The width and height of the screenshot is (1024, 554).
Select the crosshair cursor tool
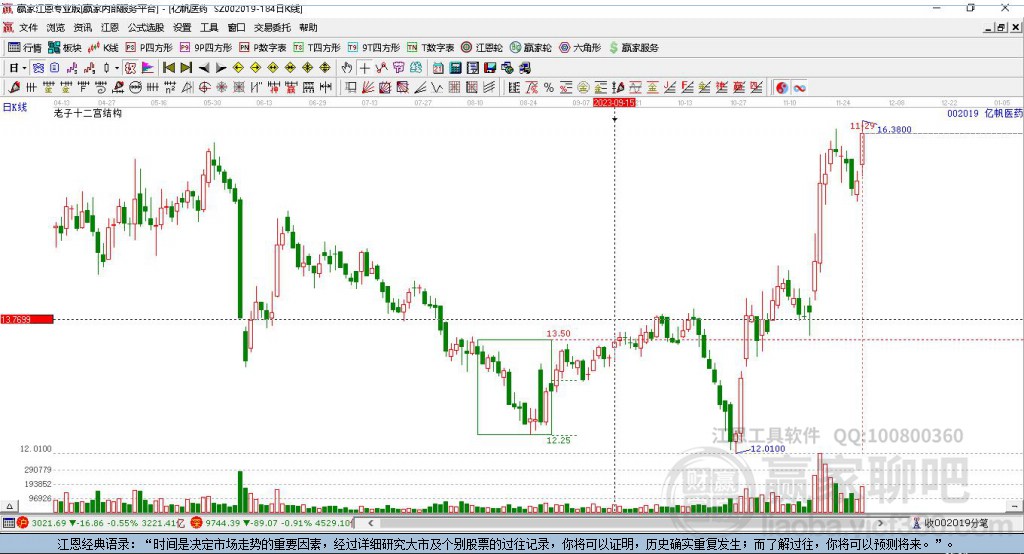364,67
